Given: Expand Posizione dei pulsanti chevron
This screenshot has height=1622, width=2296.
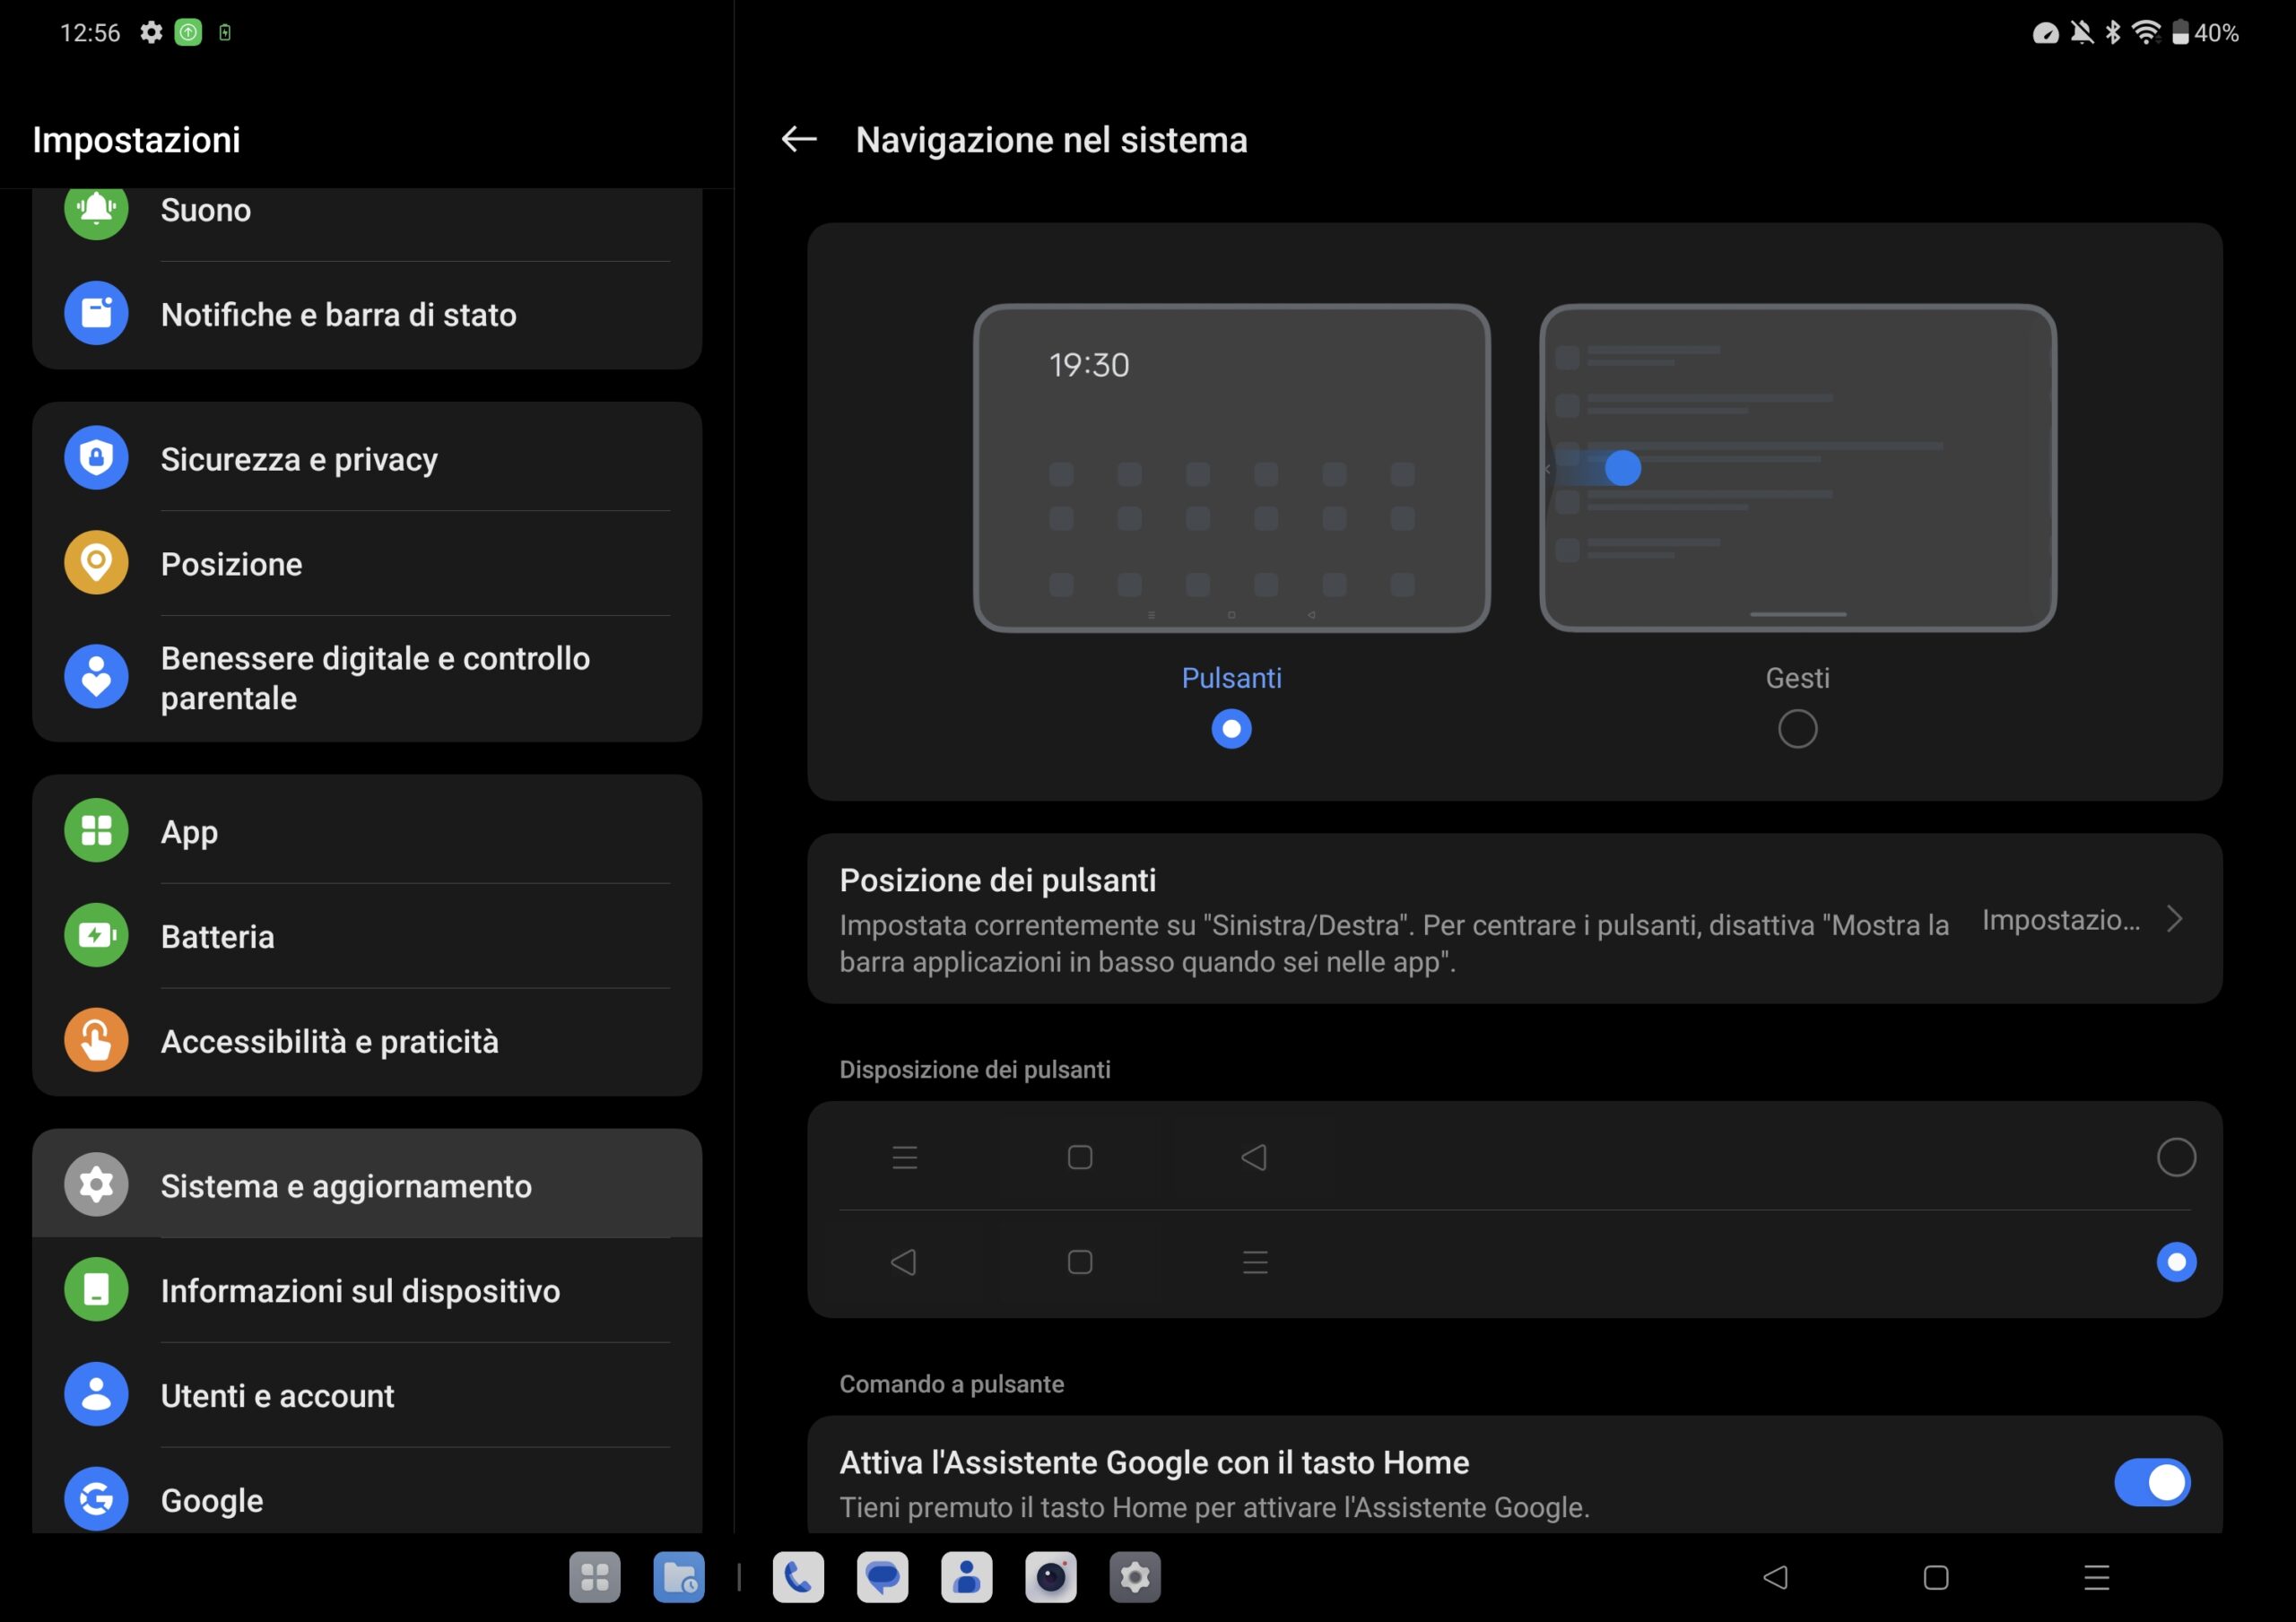Looking at the screenshot, I should (2174, 919).
